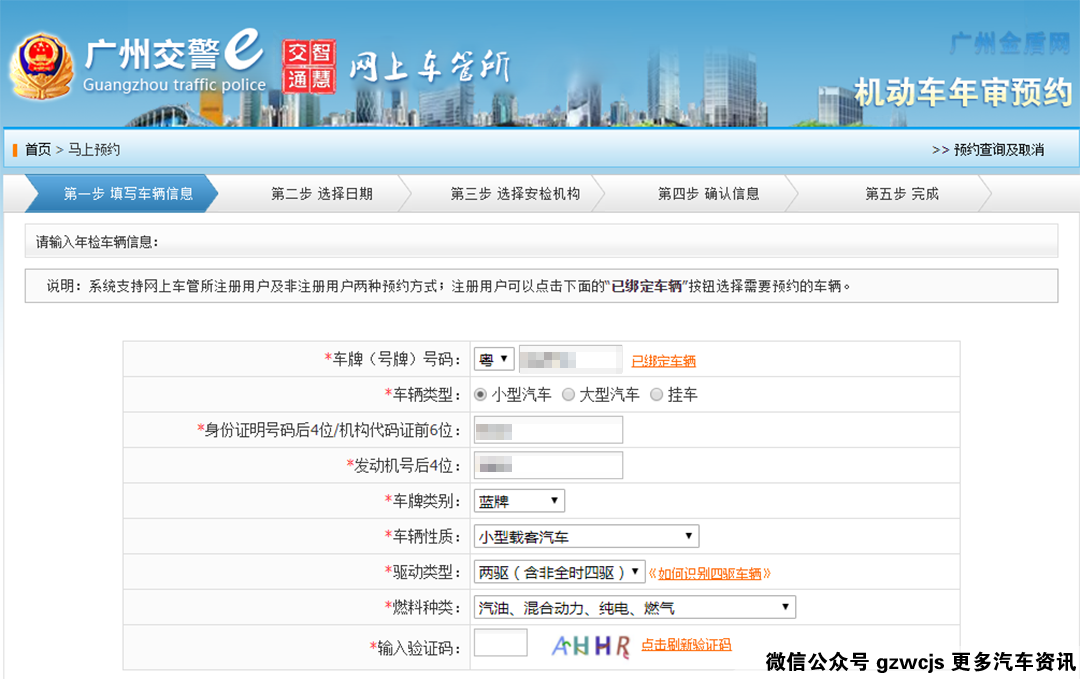This screenshot has width=1080, height=679.
Task: Click the 输入验证码 input box
Action: click(500, 644)
